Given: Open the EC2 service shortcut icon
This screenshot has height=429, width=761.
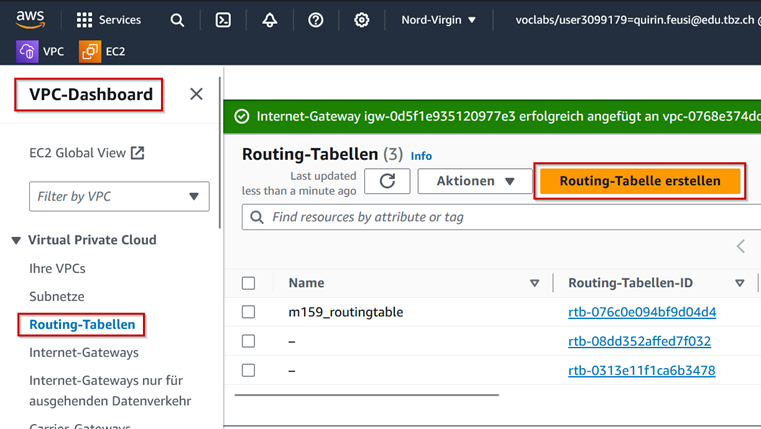Looking at the screenshot, I should pos(90,51).
